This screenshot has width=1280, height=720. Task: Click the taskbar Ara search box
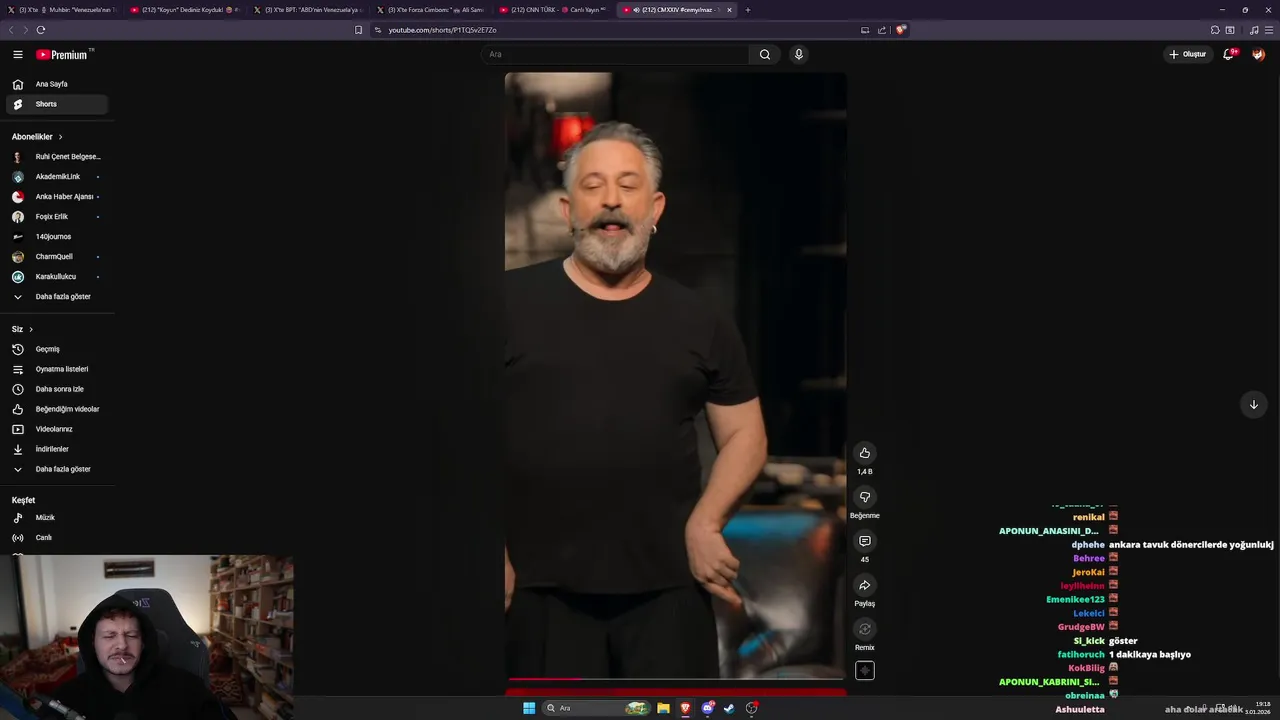pyautogui.click(x=598, y=708)
